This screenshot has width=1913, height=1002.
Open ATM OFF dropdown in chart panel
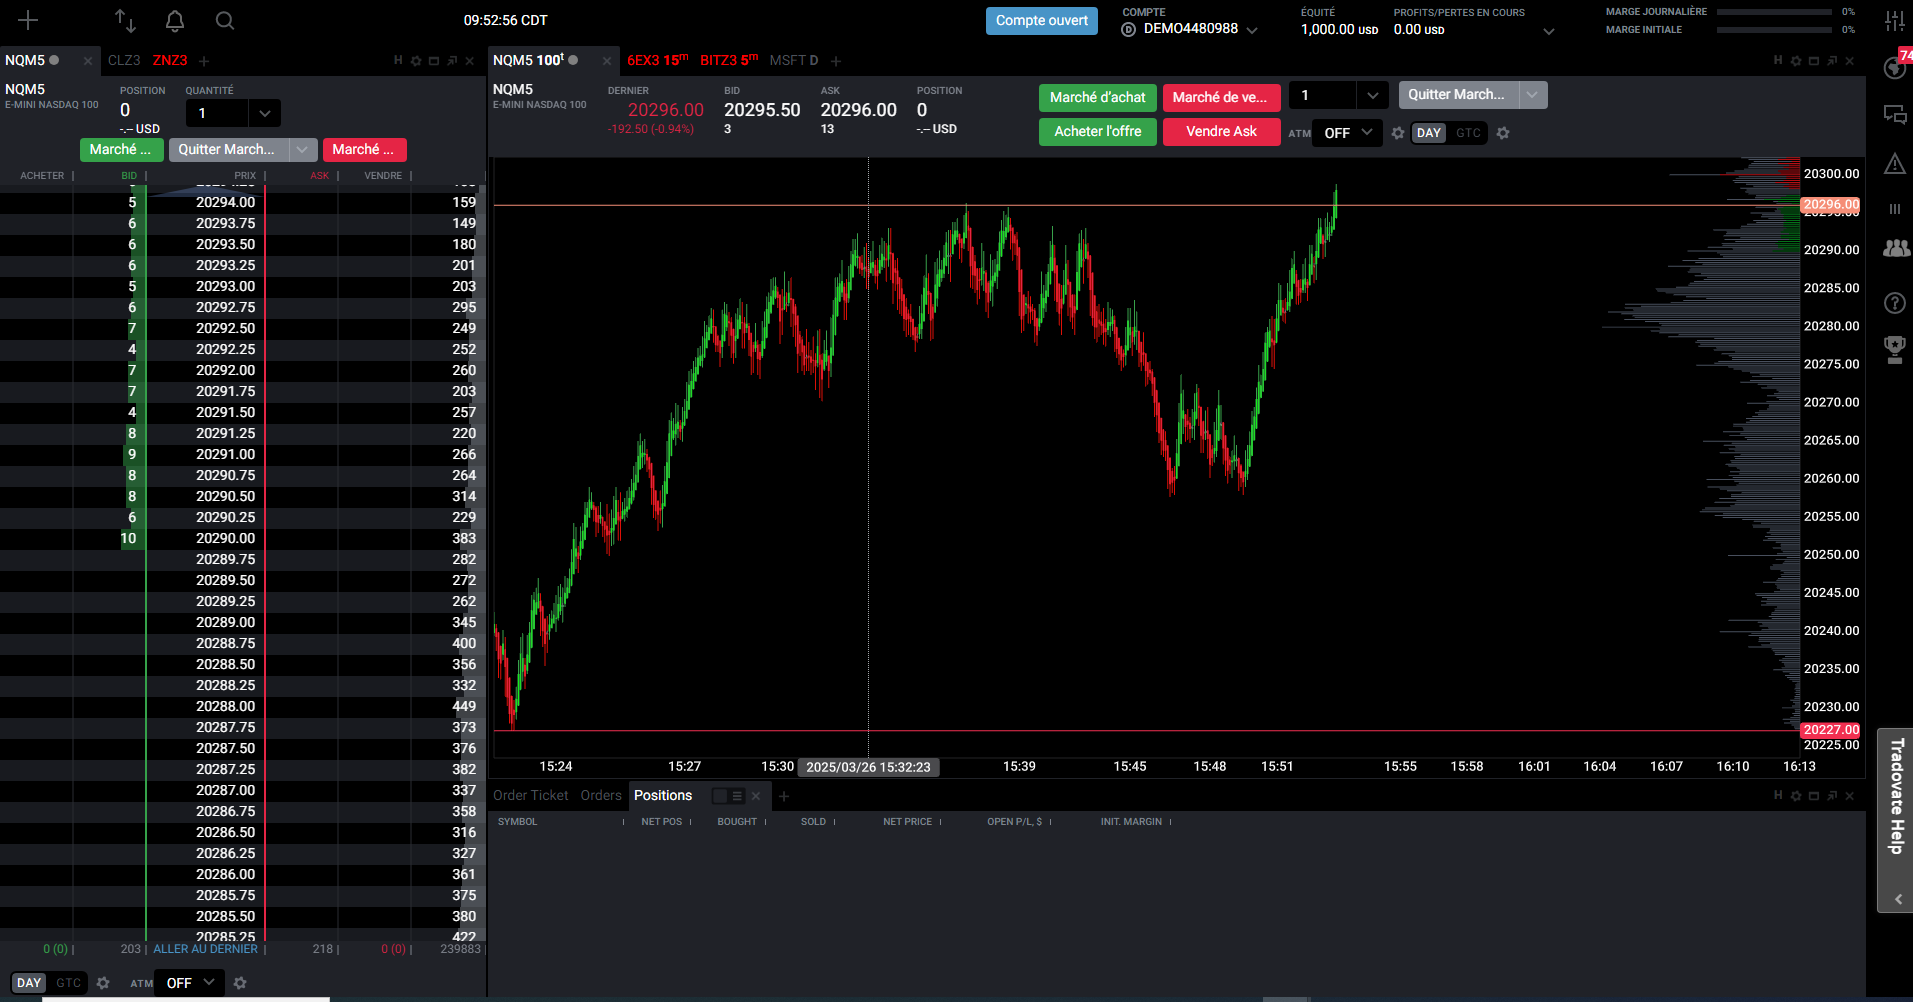(1347, 133)
